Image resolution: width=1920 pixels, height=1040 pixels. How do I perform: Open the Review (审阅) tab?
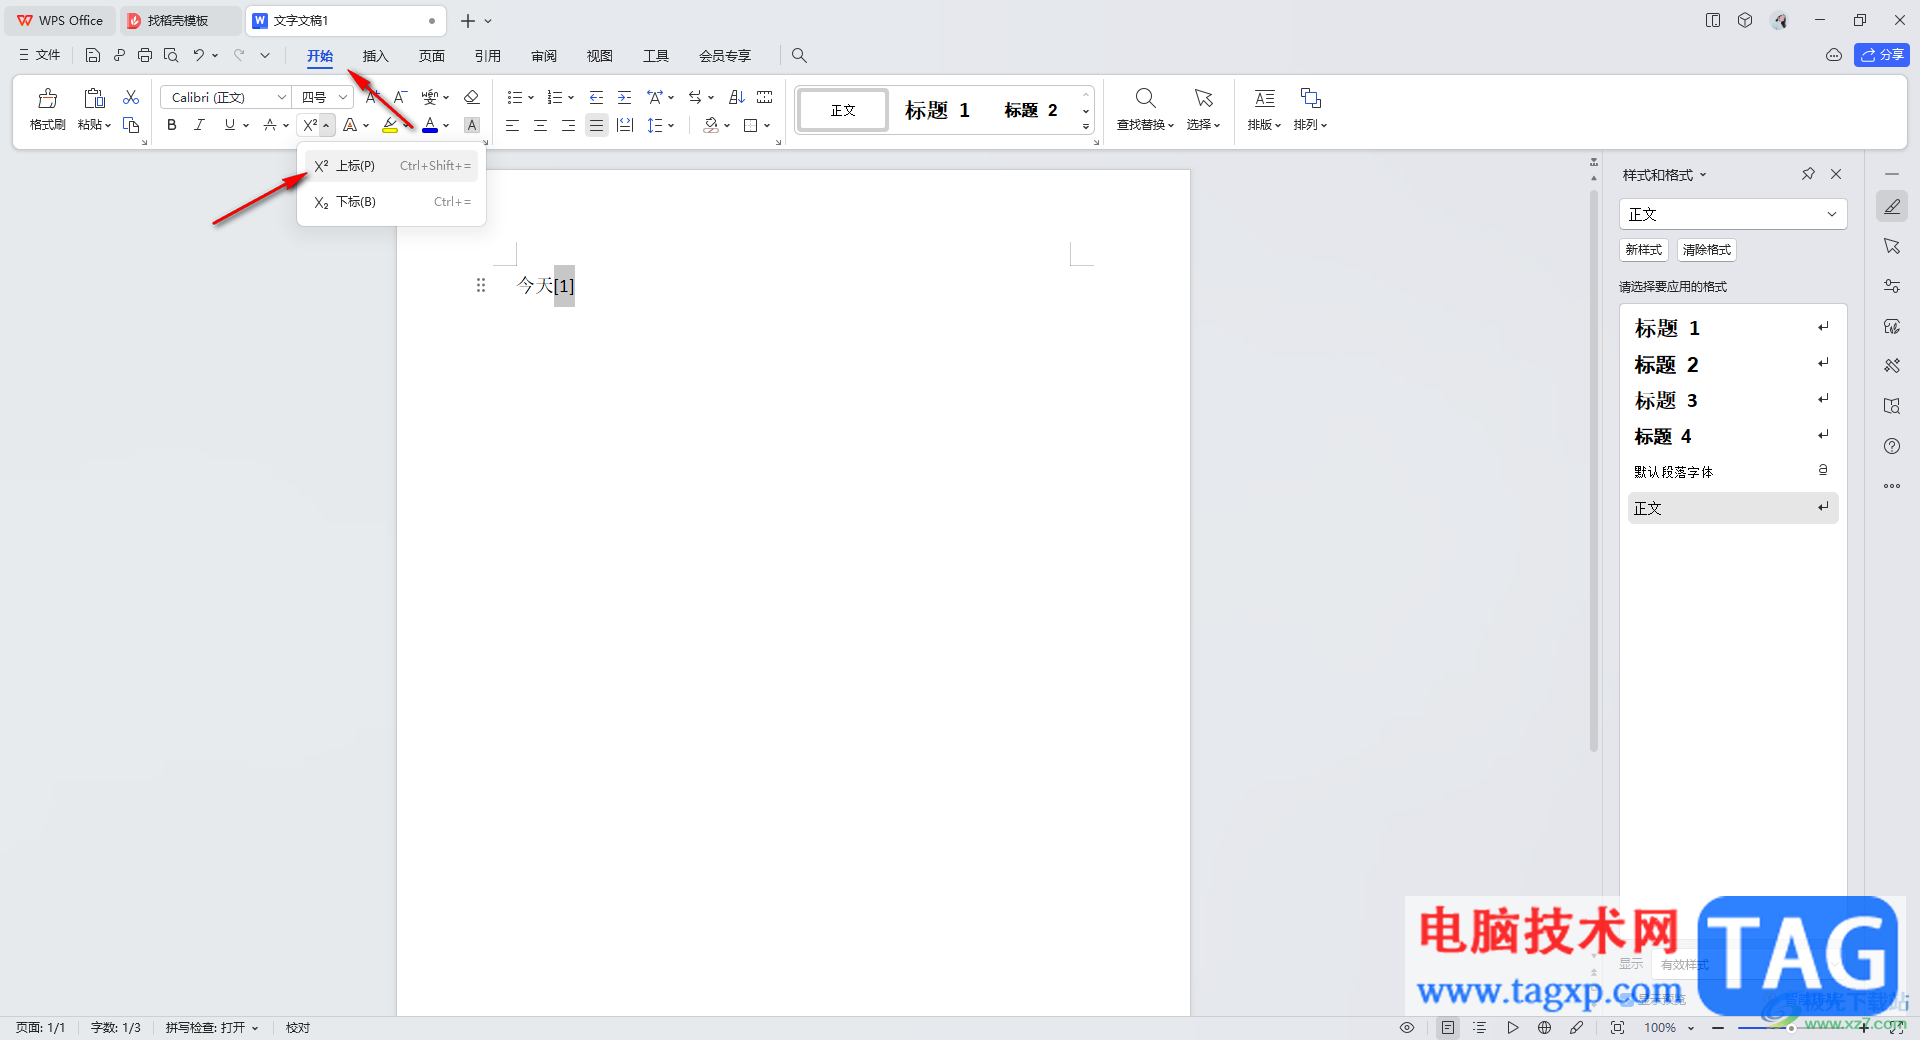tap(544, 56)
